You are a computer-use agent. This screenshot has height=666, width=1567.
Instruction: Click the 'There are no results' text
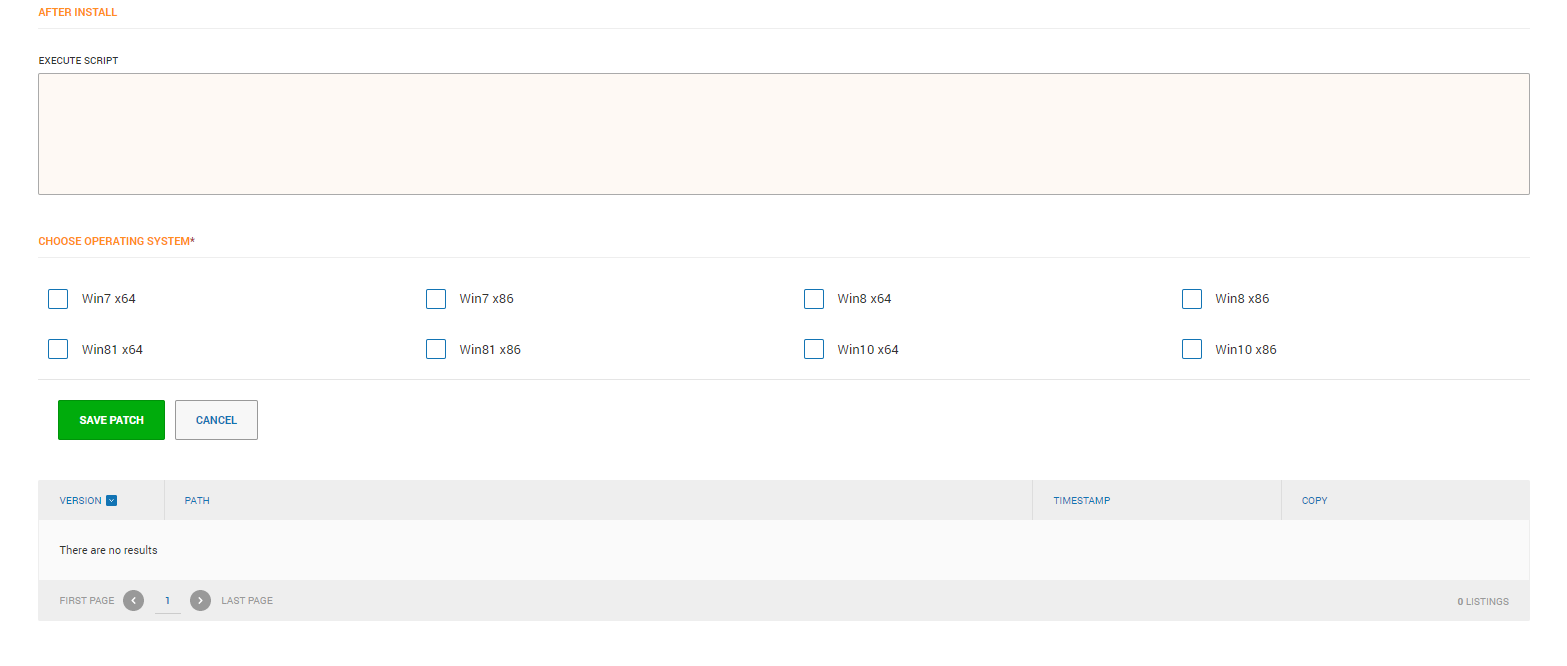pos(108,550)
